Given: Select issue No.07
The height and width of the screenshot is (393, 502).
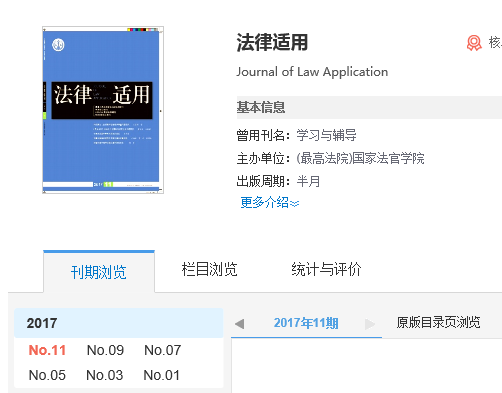Looking at the screenshot, I should coord(163,350).
